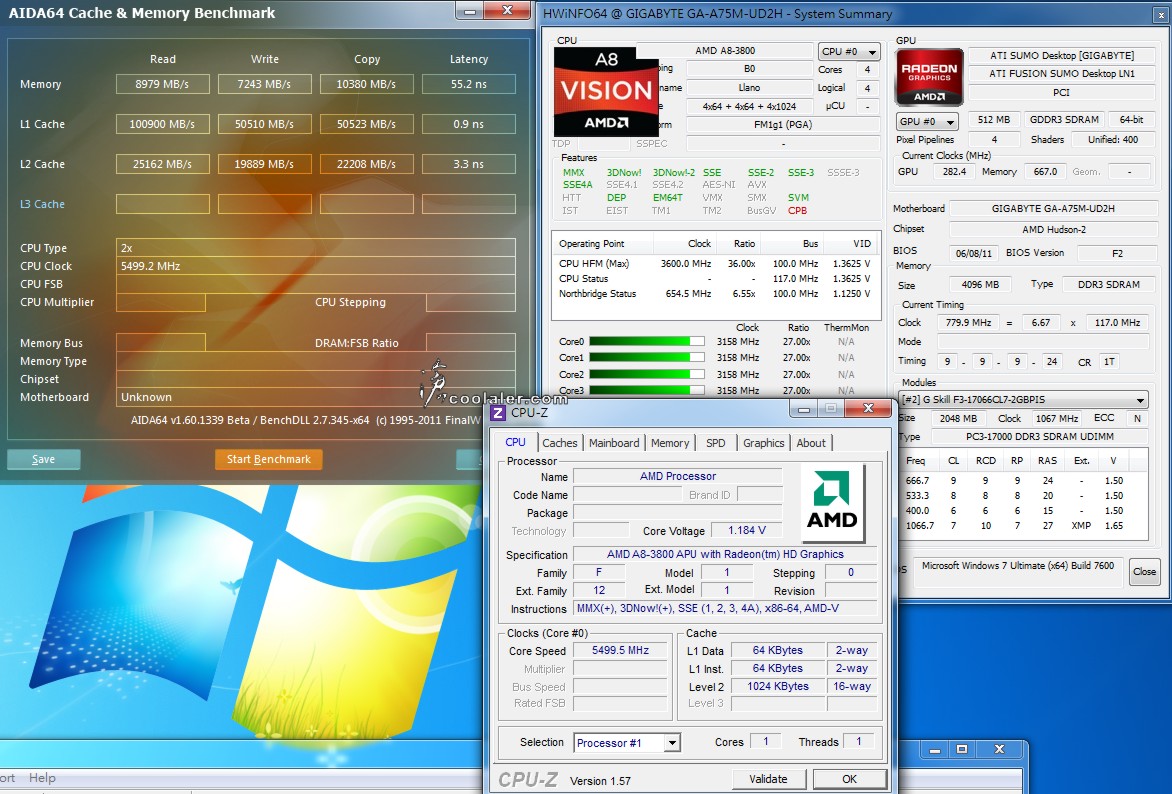
Task: Click Start Benchmark in AIDA64
Action: (x=269, y=459)
